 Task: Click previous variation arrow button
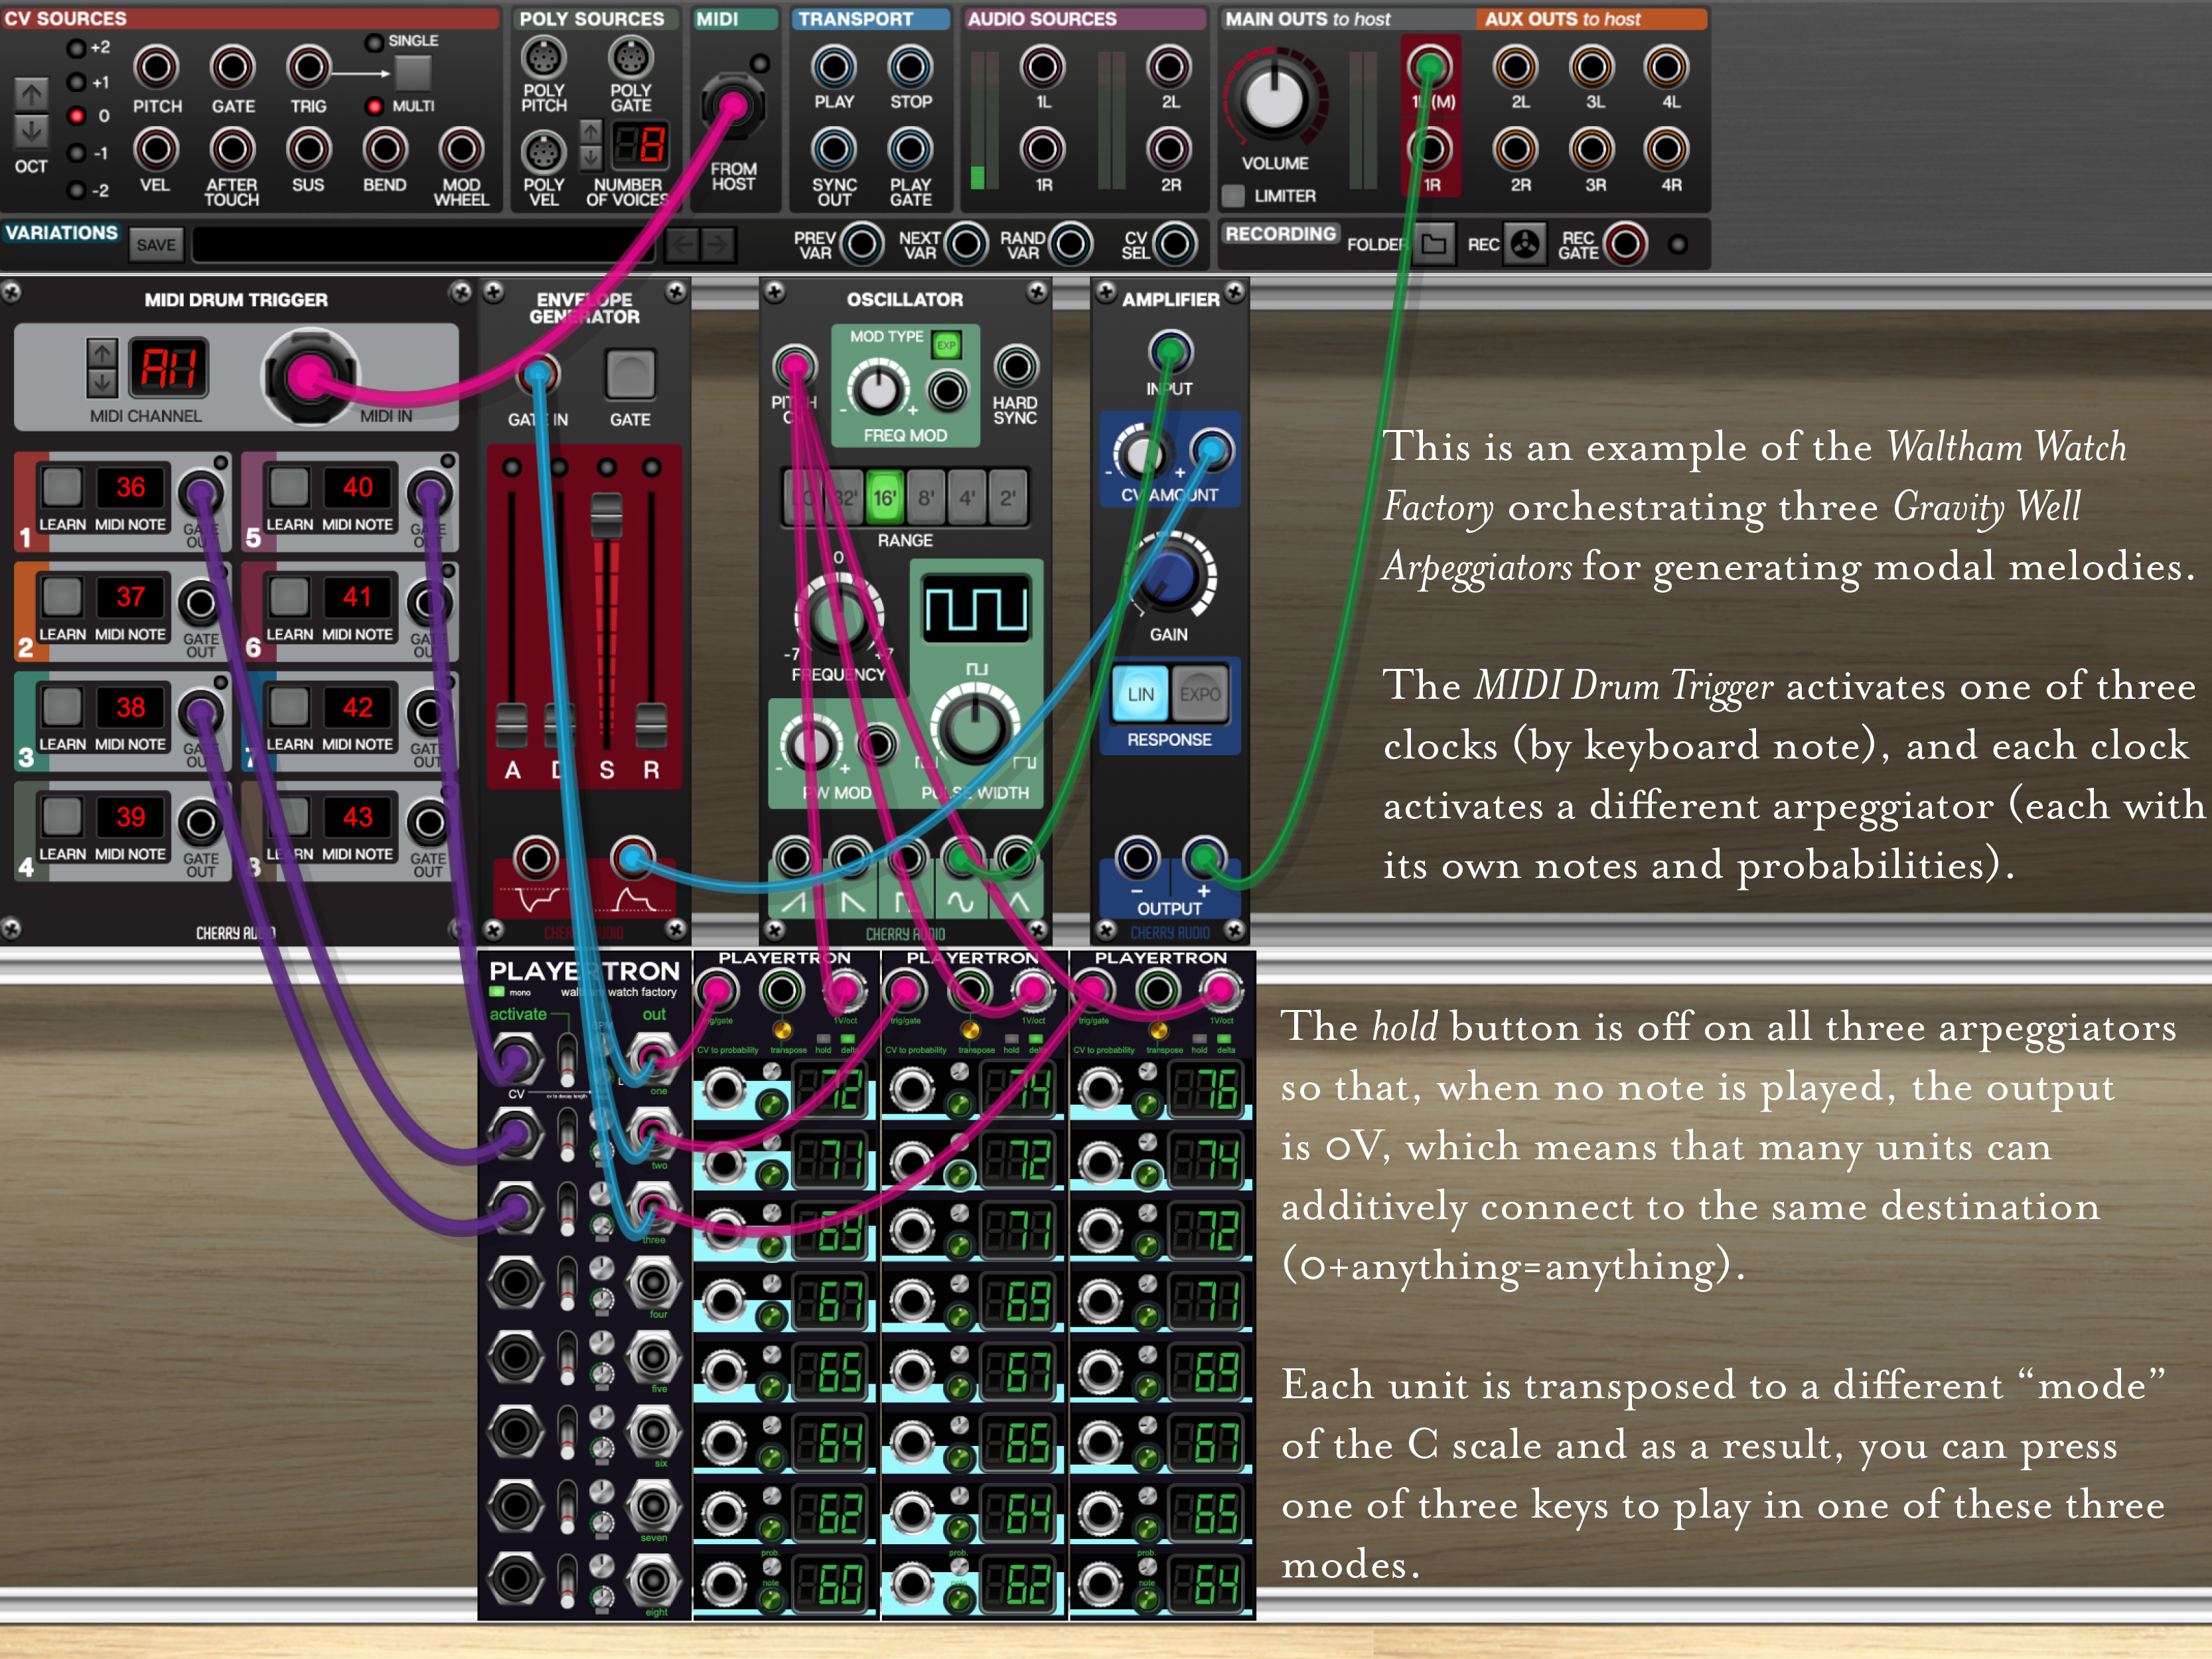click(682, 244)
